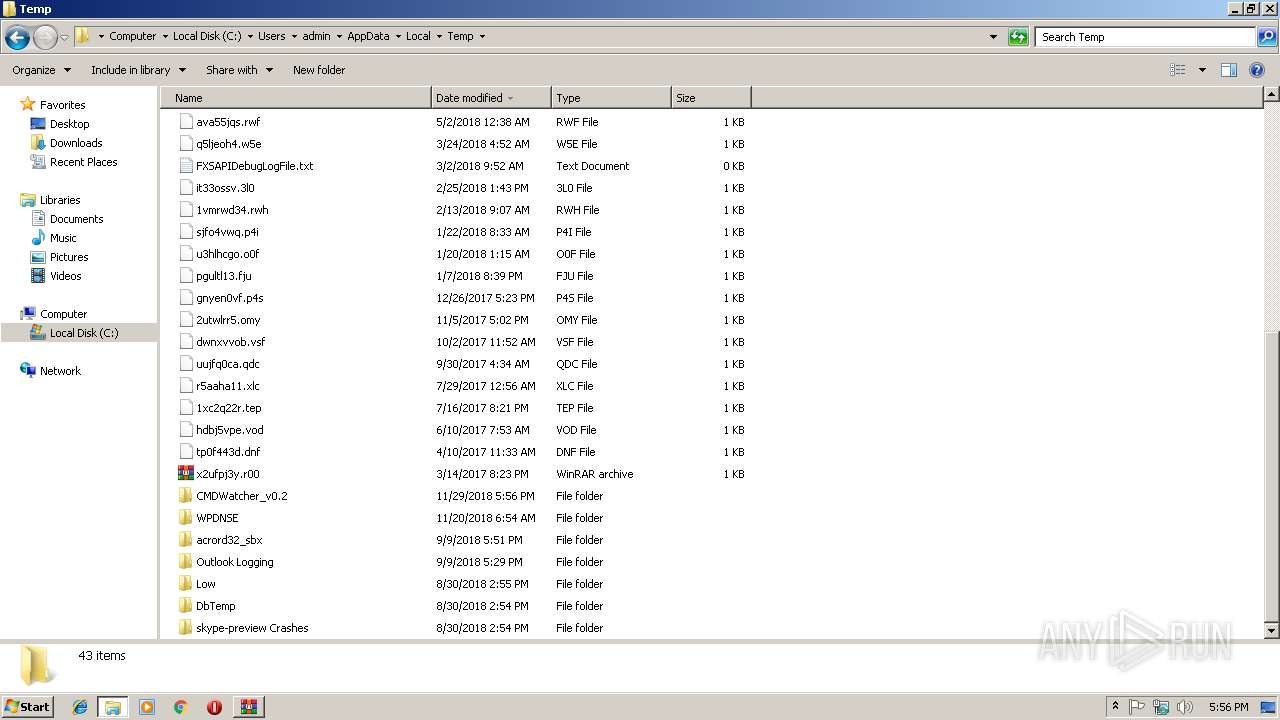1280x720 pixels.
Task: Open Explorer help icon
Action: (x=1257, y=70)
